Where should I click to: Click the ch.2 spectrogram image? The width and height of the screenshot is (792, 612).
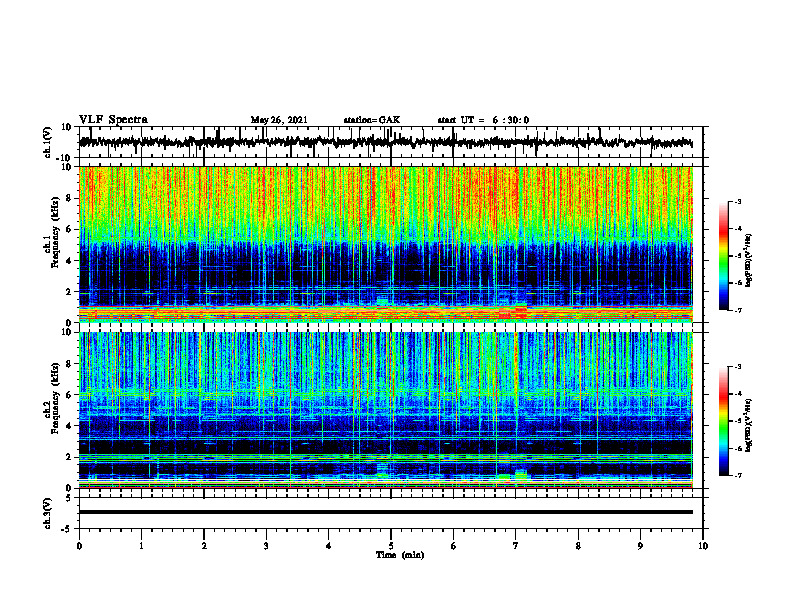(x=385, y=410)
